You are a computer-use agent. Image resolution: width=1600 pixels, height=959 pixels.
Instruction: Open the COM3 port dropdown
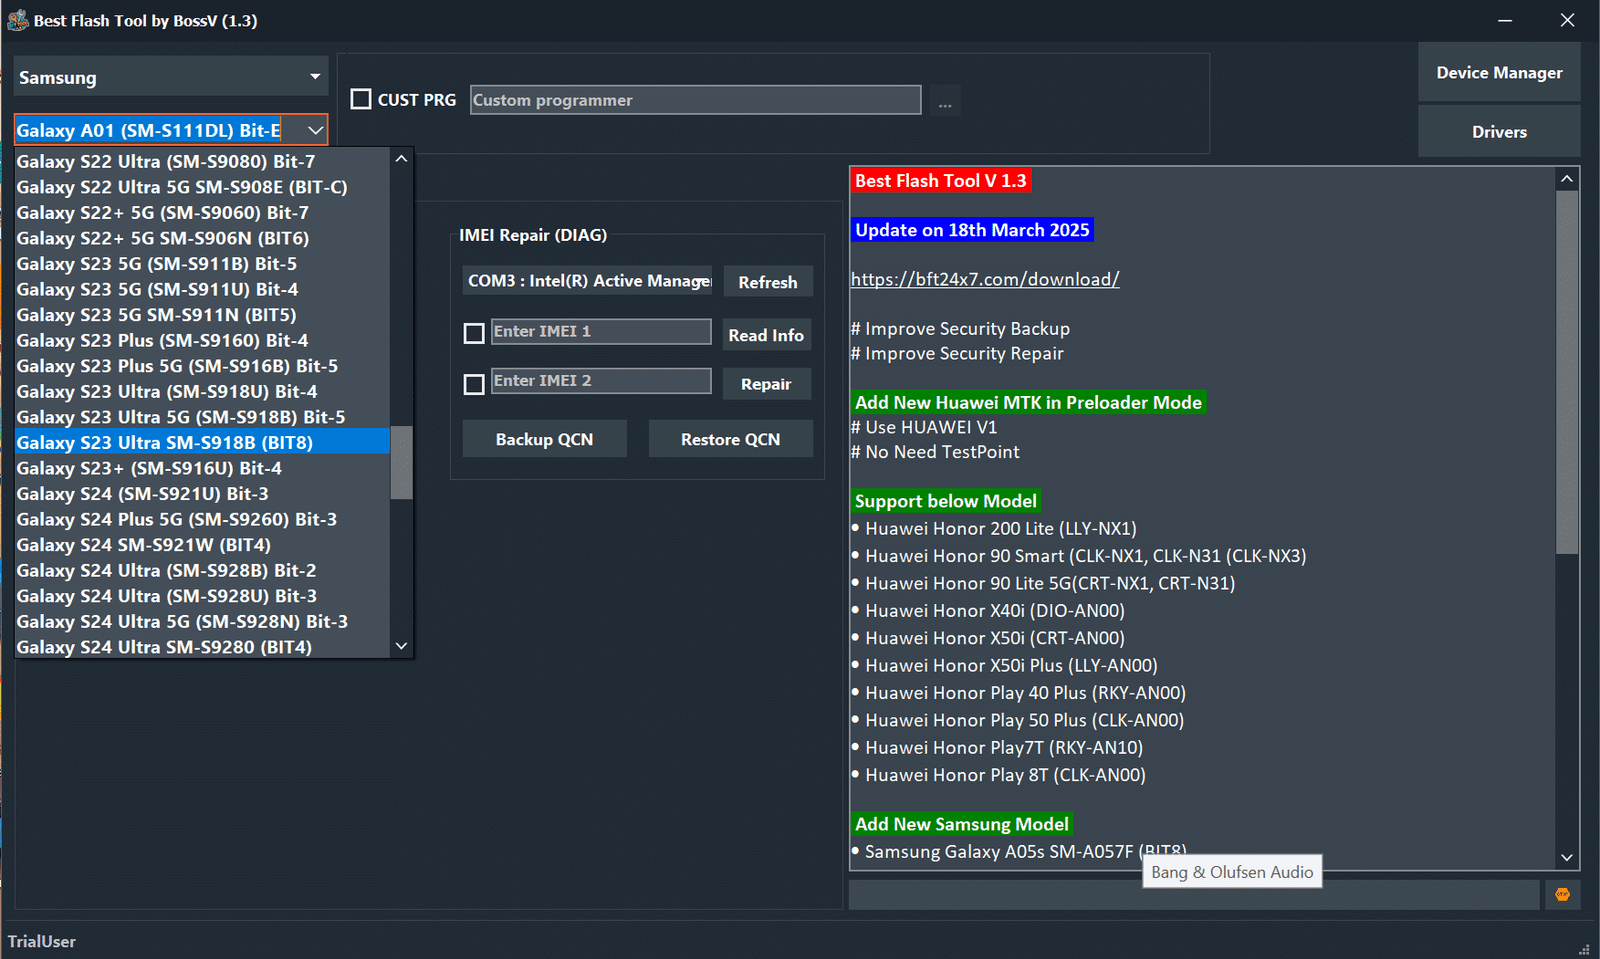[x=588, y=281]
